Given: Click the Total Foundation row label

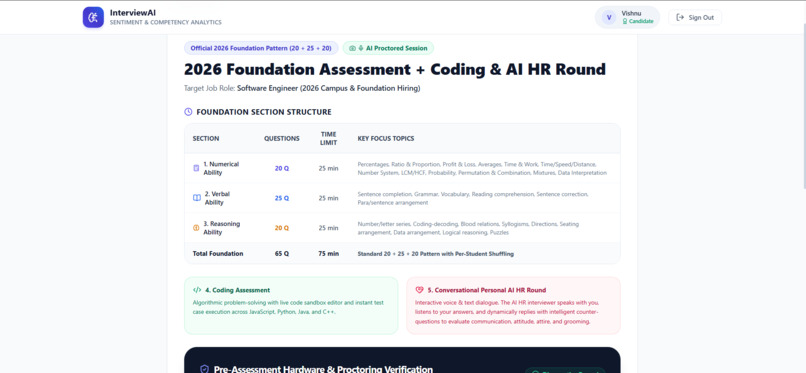Looking at the screenshot, I should (218, 253).
